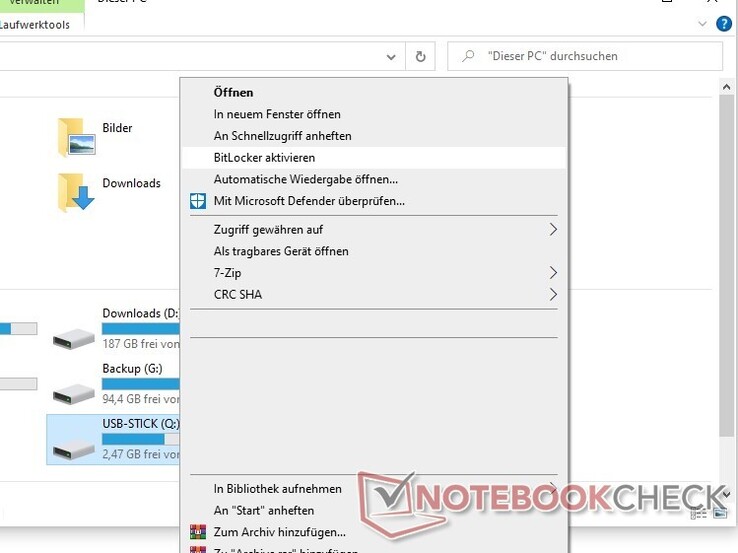Image resolution: width=738 pixels, height=553 pixels.
Task: Choose Automatische Wiedergabe öffnen...
Action: pos(374,179)
